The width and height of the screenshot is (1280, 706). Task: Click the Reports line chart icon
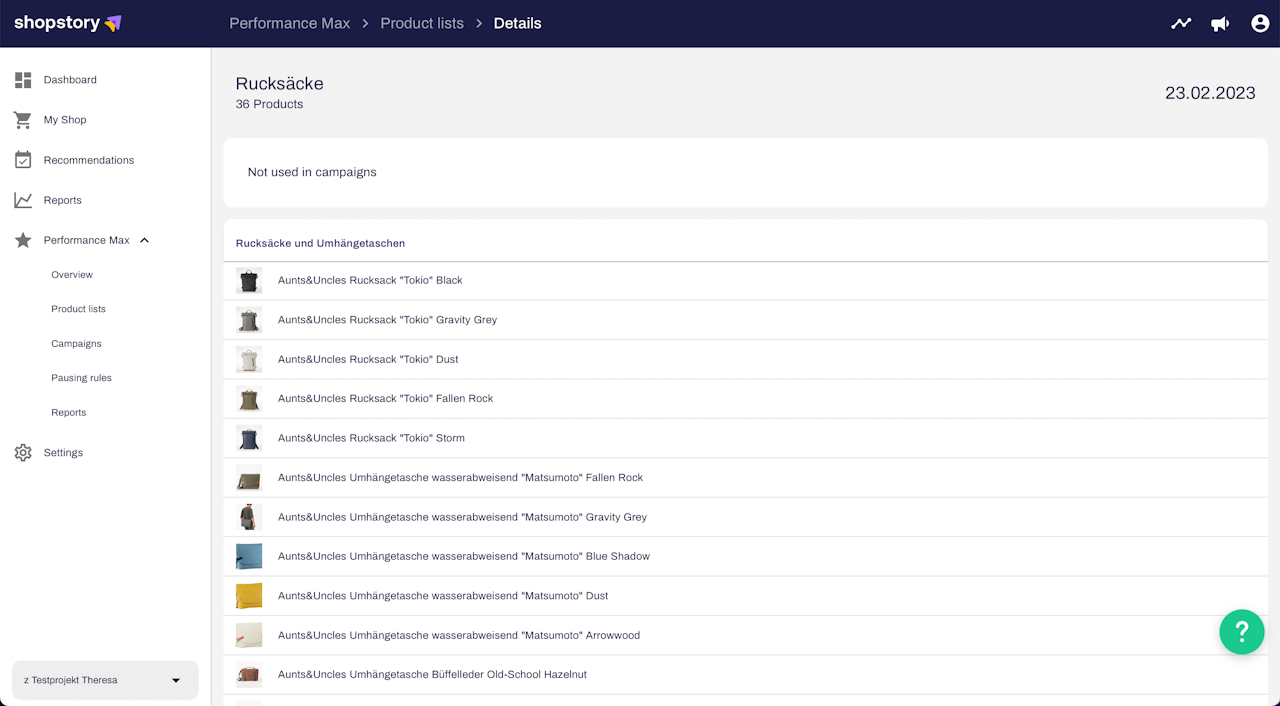coord(23,200)
